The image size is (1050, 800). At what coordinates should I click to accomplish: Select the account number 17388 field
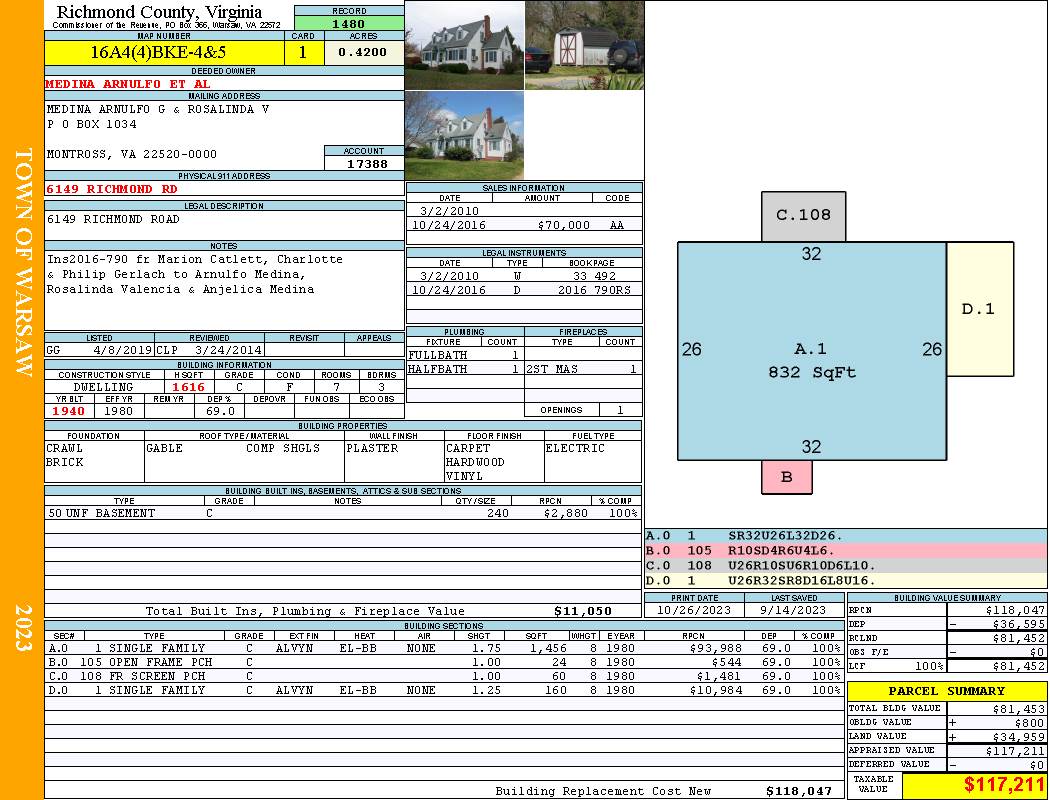pos(364,163)
